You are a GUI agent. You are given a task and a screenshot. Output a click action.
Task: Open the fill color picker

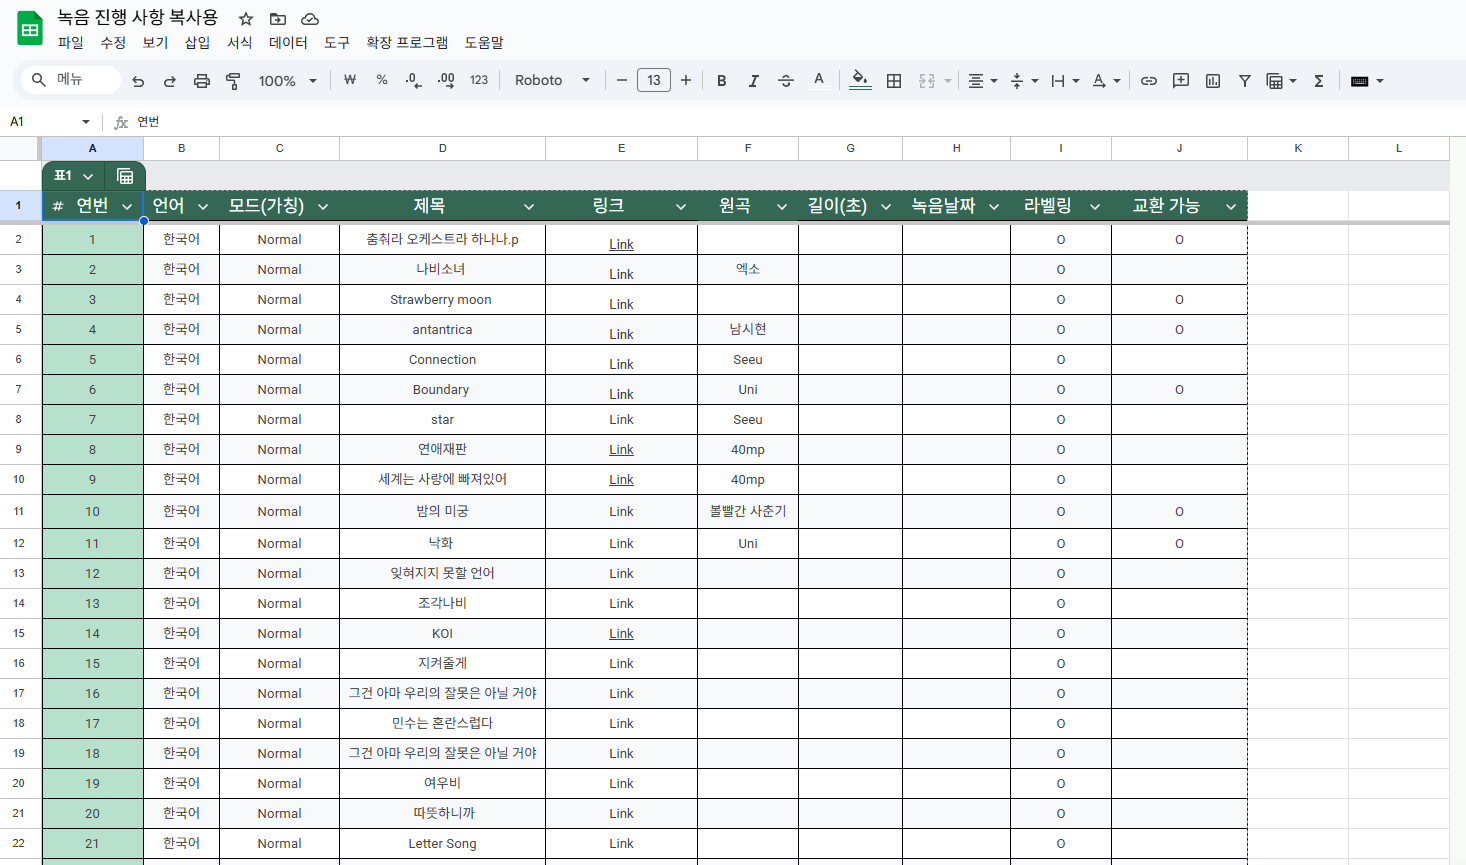[860, 81]
